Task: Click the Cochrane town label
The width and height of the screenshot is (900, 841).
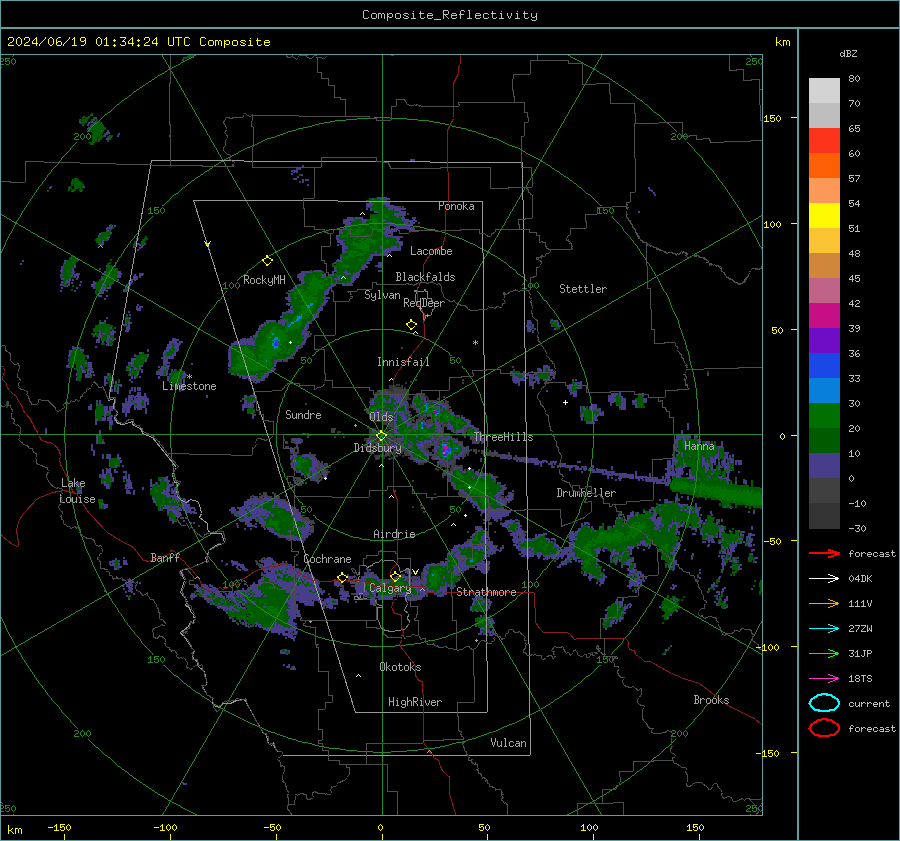Action: point(327,559)
